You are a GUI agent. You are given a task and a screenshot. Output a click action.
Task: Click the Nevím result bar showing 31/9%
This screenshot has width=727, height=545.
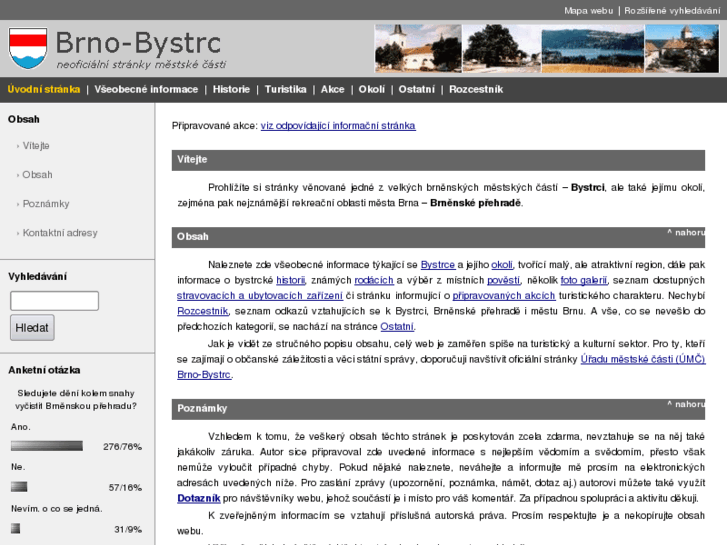[16, 528]
